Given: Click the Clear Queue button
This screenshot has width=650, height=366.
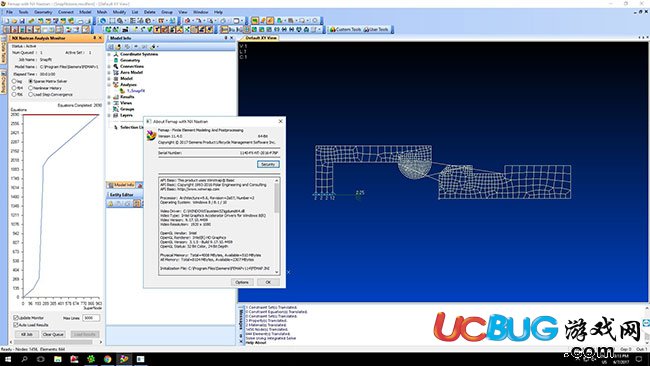Looking at the screenshot, I should pos(53,334).
